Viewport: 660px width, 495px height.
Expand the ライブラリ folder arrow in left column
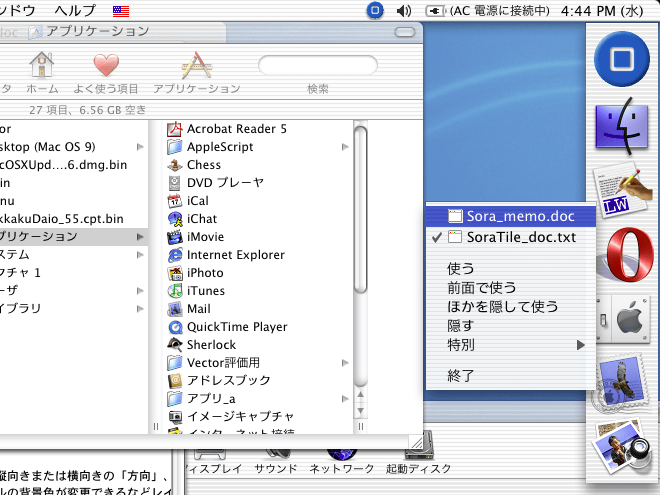point(140,309)
